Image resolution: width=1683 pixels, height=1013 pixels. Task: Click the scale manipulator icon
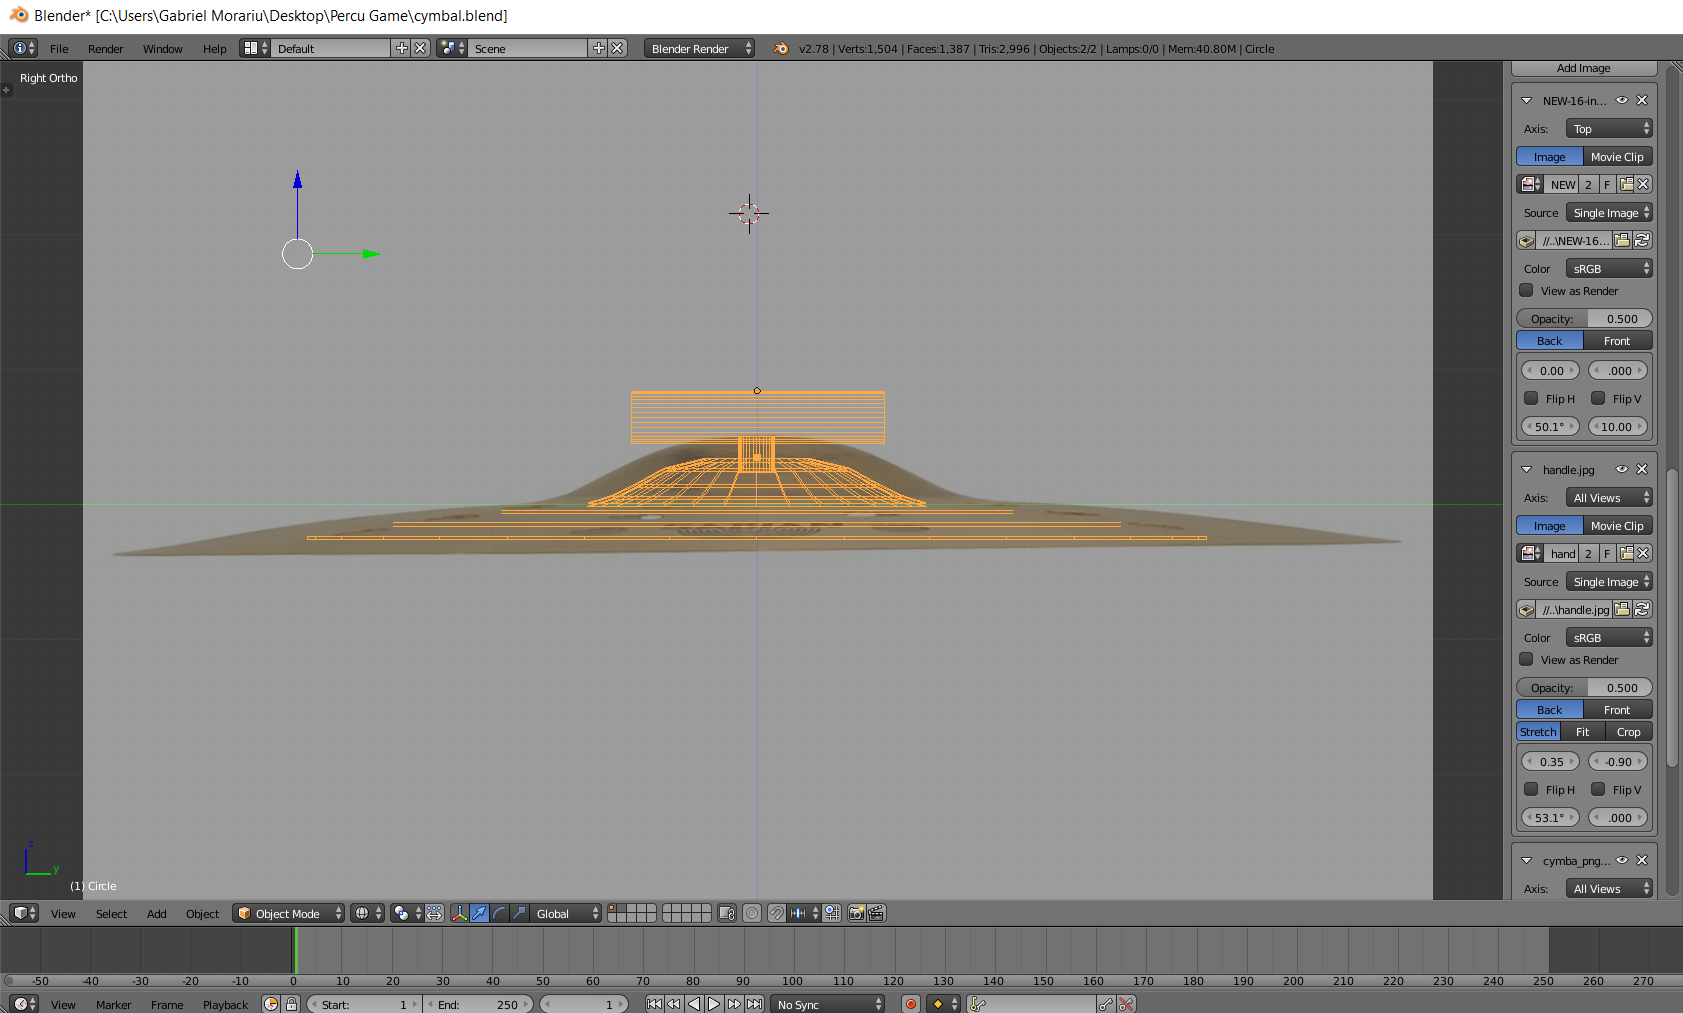tap(520, 913)
